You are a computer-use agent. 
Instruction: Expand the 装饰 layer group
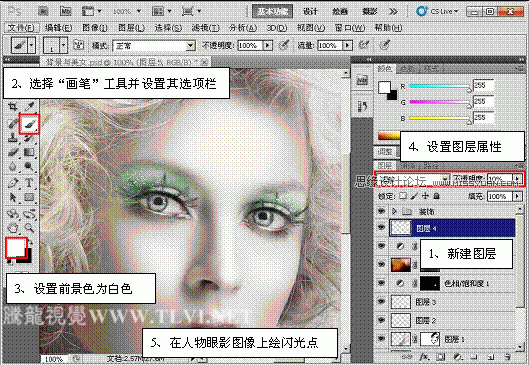coord(394,212)
